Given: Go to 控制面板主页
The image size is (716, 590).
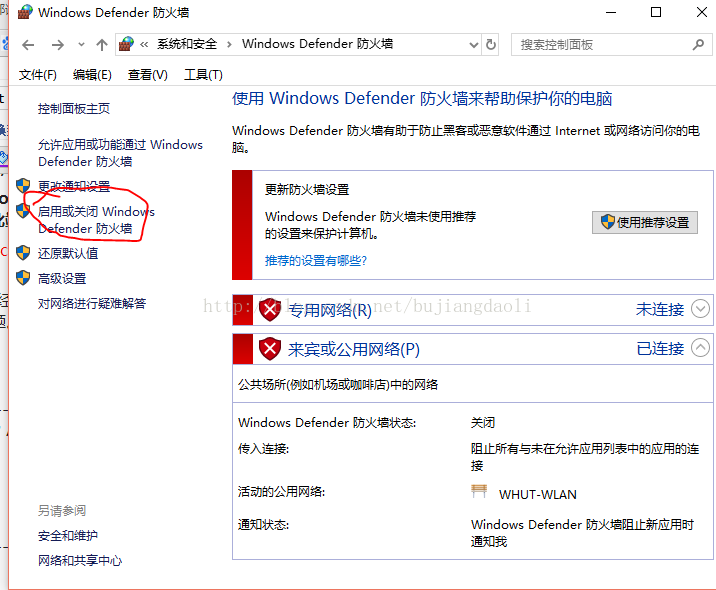Looking at the screenshot, I should pos(74,109).
